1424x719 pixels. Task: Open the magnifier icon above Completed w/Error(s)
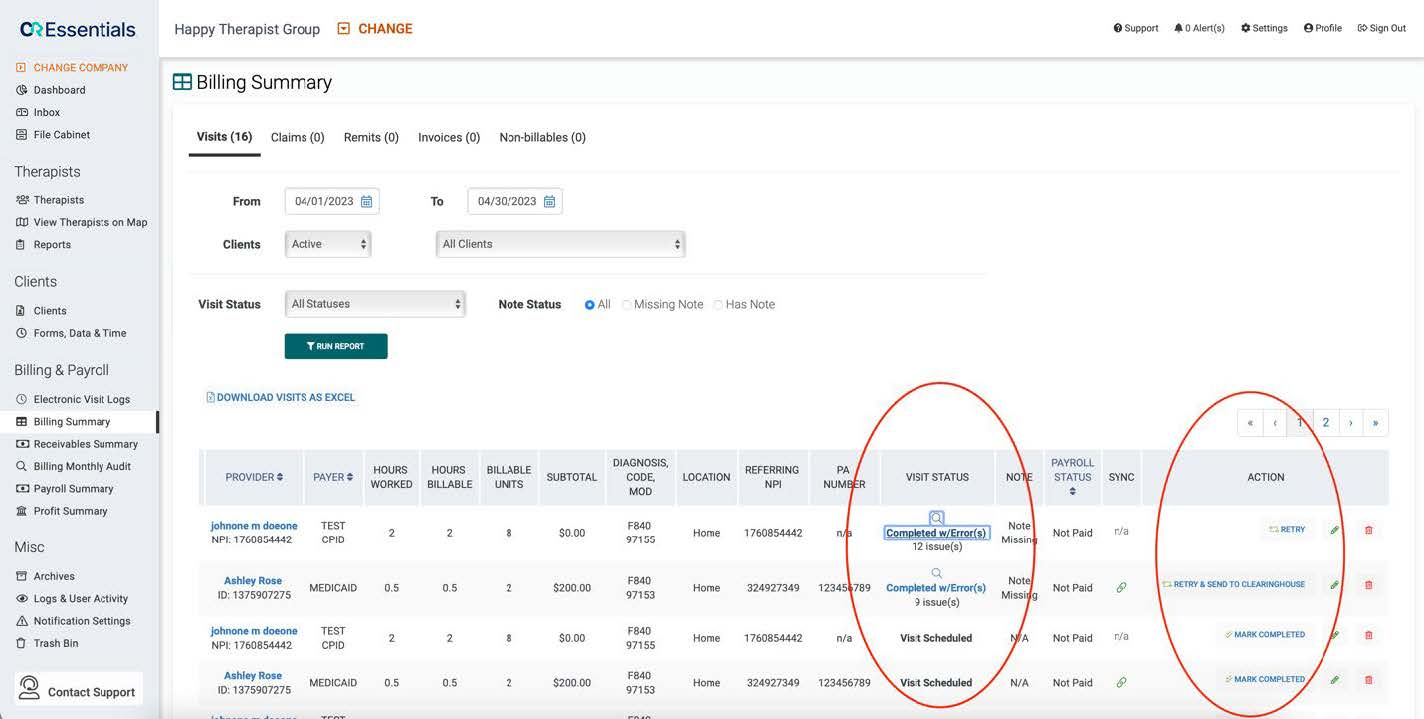coord(936,517)
